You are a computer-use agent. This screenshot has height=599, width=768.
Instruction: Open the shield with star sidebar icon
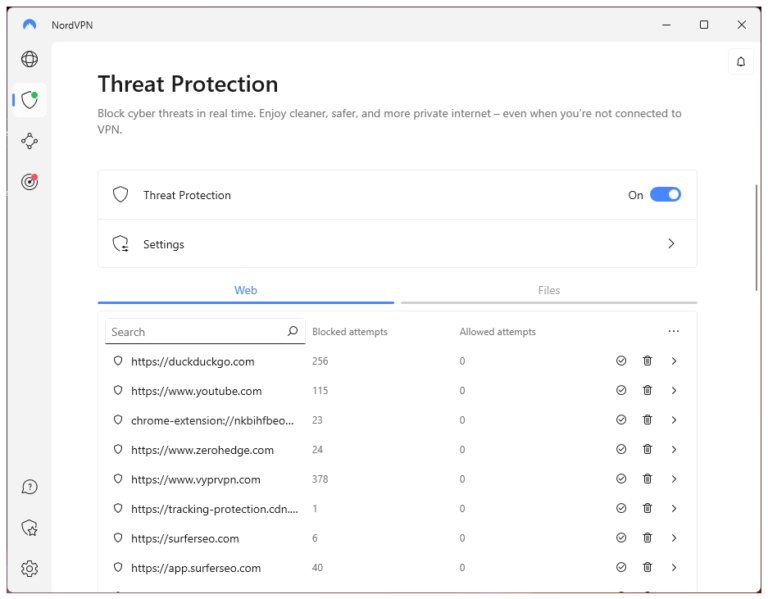click(x=29, y=527)
